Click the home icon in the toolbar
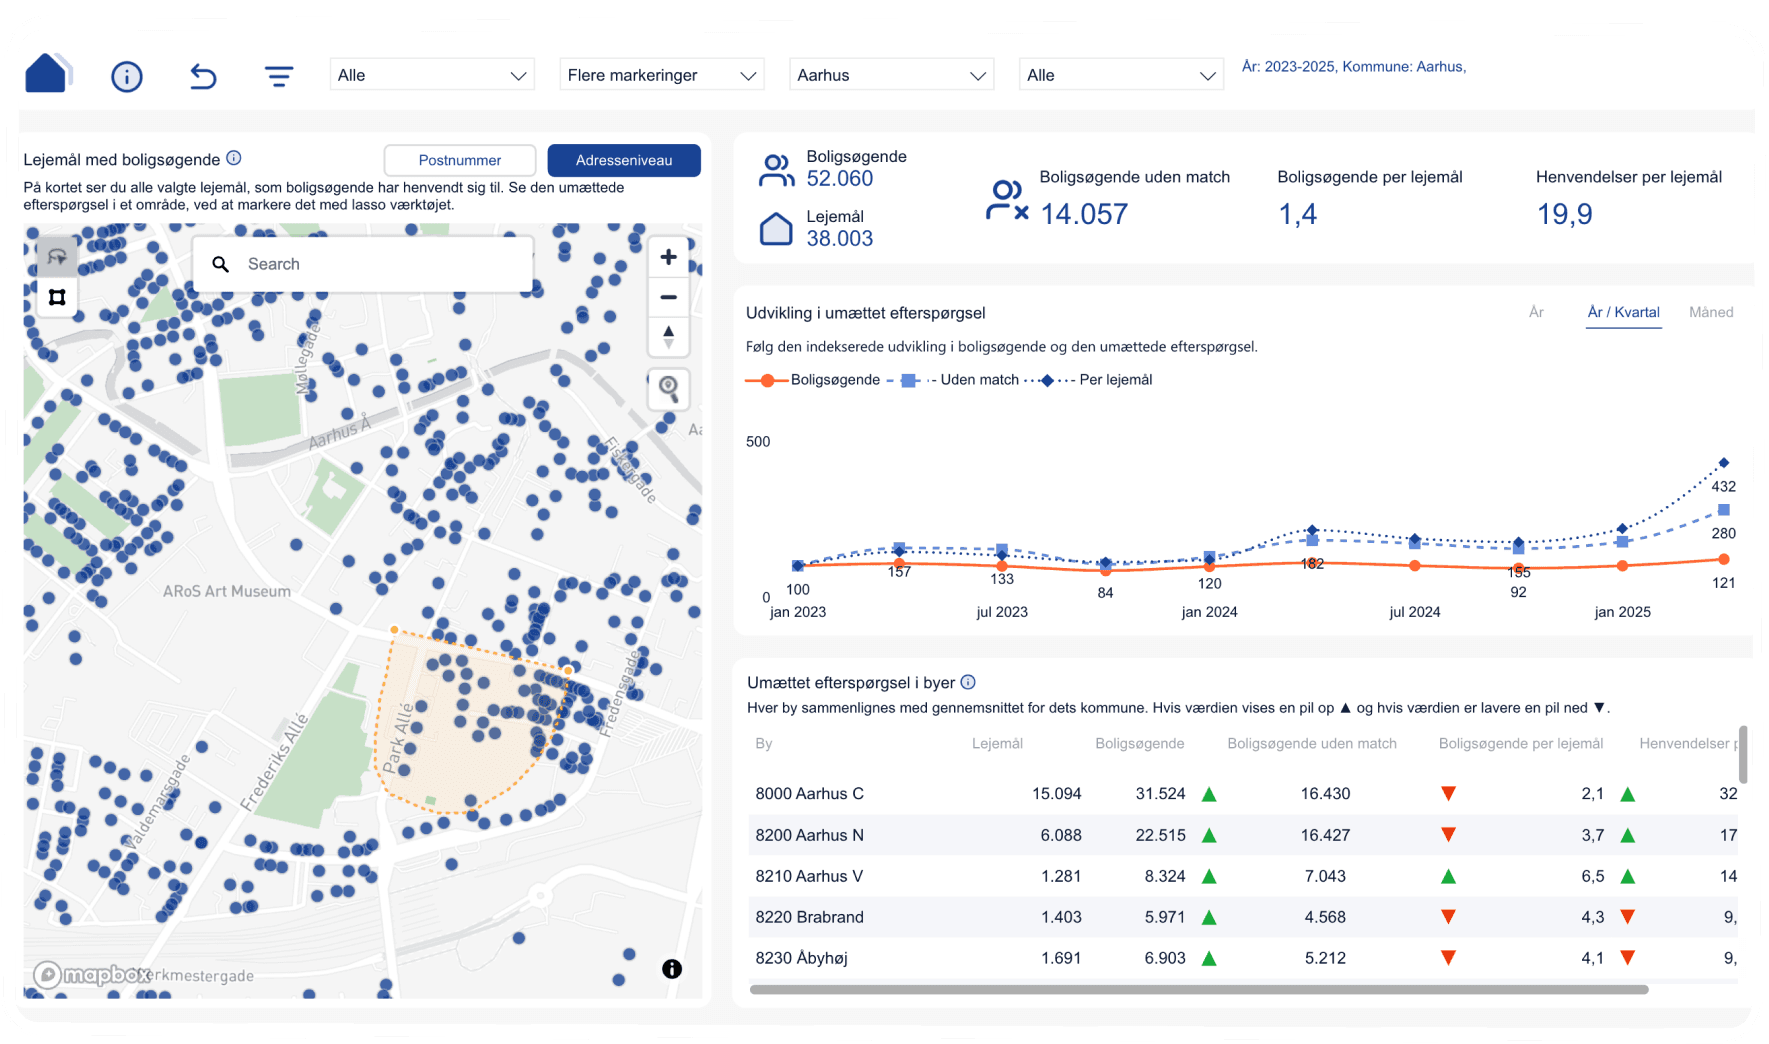The width and height of the screenshot is (1769, 1044). click(47, 74)
